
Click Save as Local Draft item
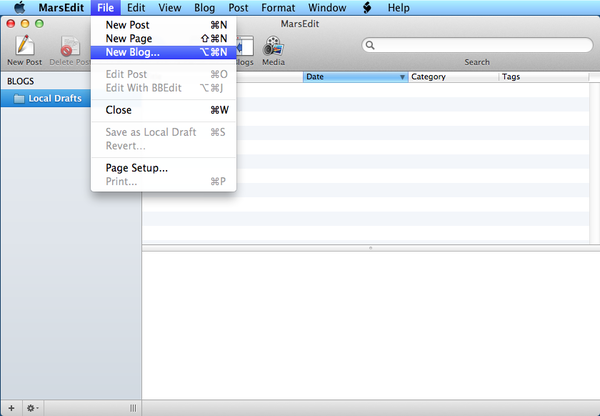[x=163, y=132]
